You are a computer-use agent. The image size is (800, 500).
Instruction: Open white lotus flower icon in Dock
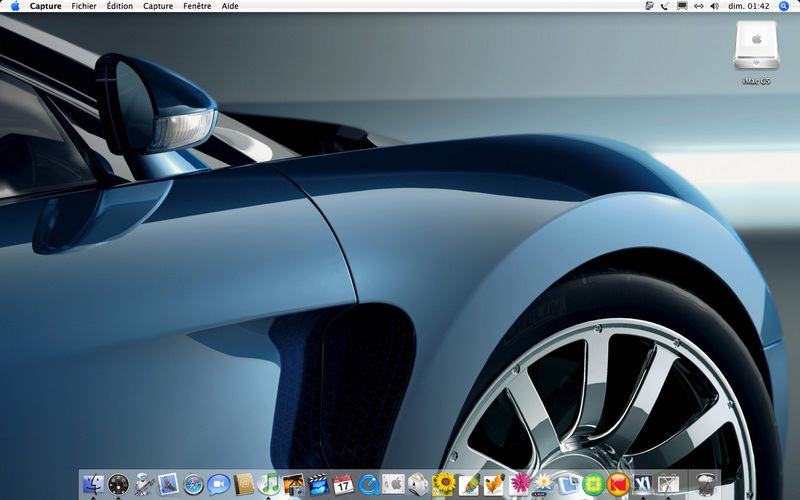pos(544,484)
